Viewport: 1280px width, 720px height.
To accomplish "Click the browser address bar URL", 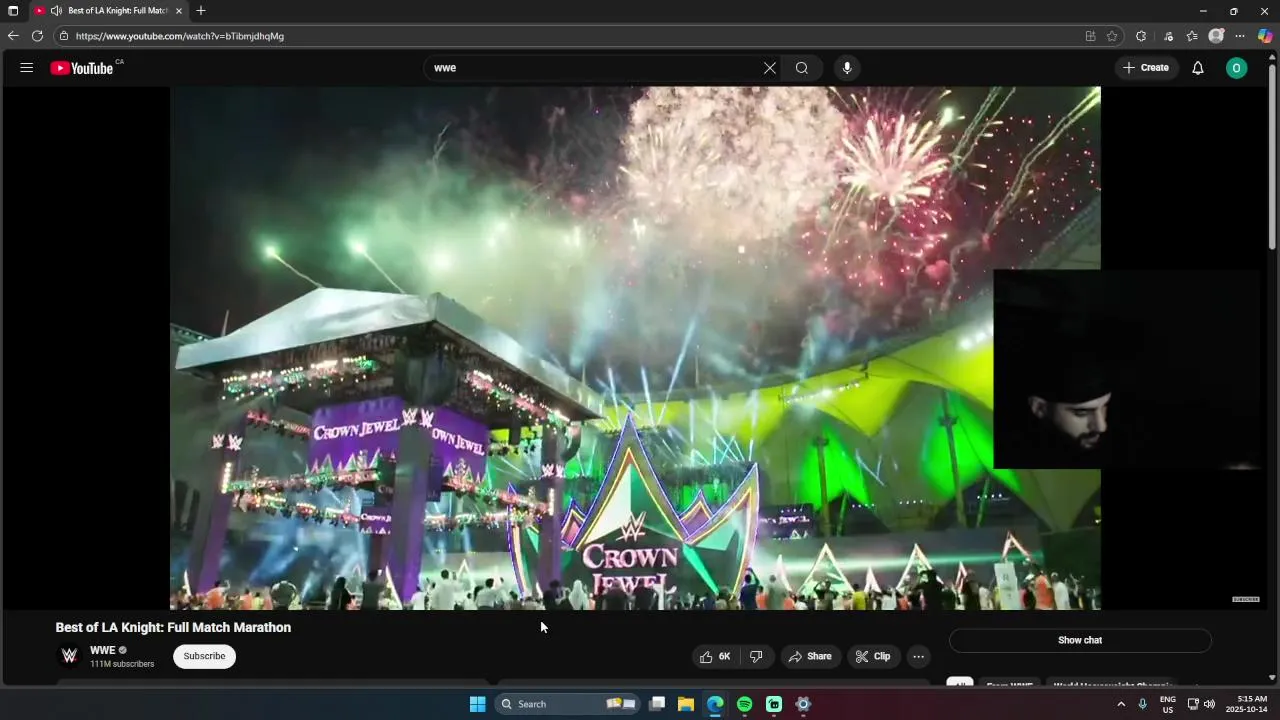I will 180,36.
